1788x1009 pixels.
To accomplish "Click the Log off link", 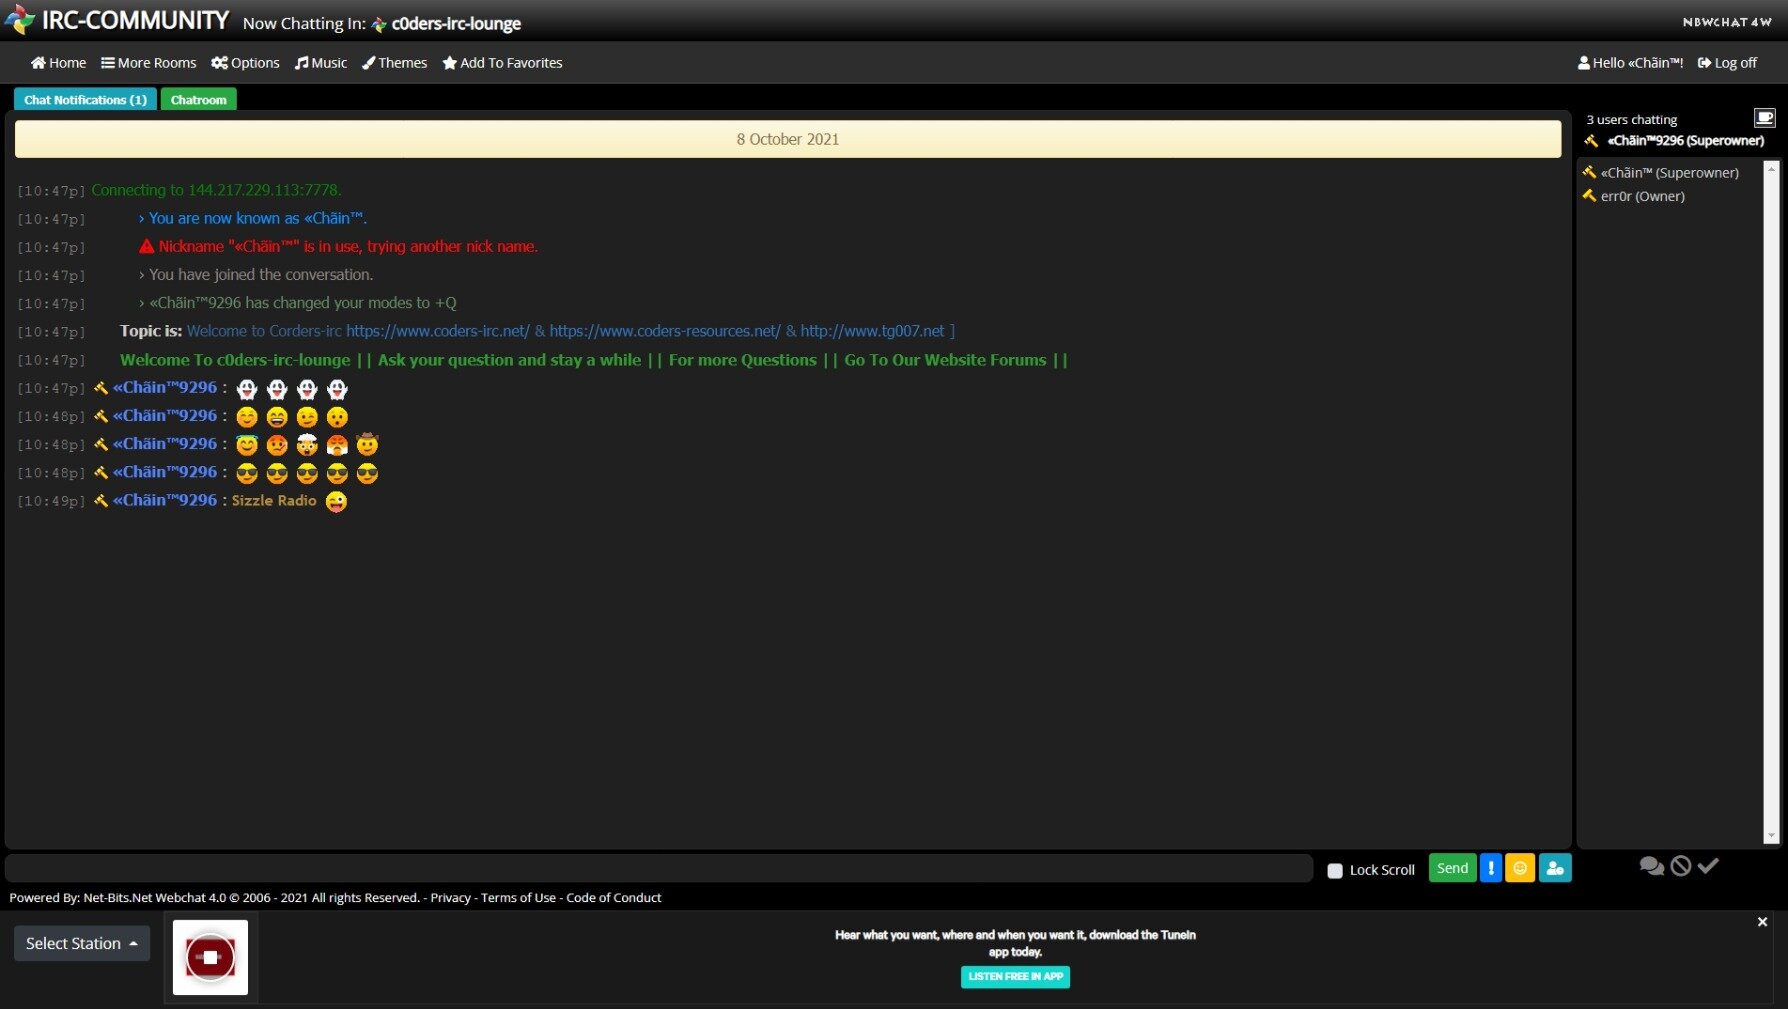I will coord(1727,63).
